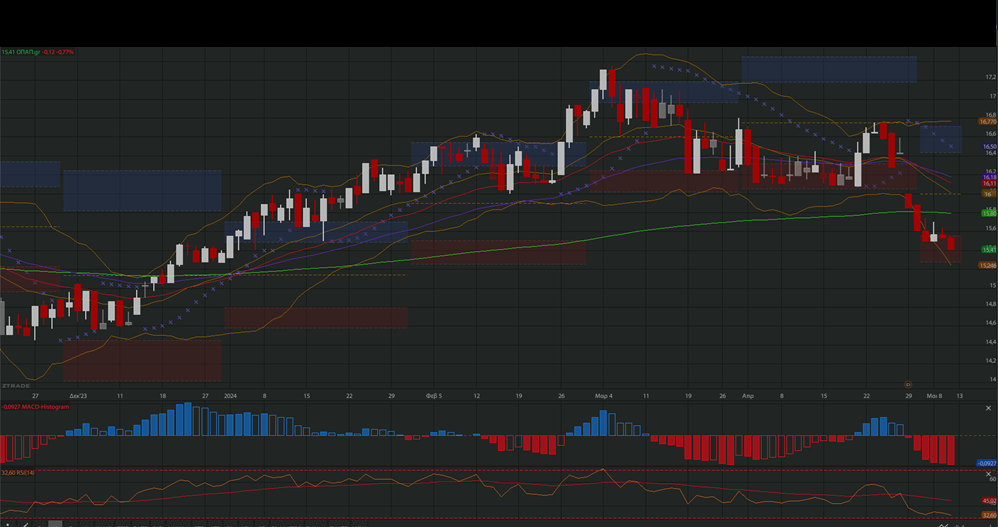Click the green 15,41 last price tag
The image size is (998, 527).
click(x=989, y=250)
